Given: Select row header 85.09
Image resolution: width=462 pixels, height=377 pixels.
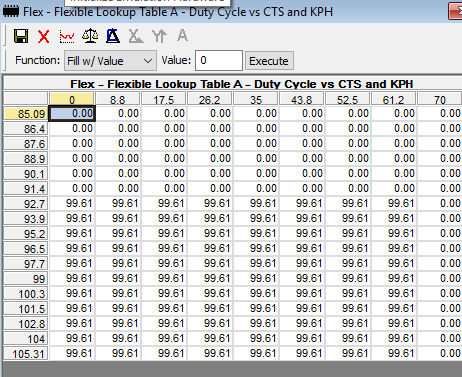Looking at the screenshot, I should [x=26, y=114].
